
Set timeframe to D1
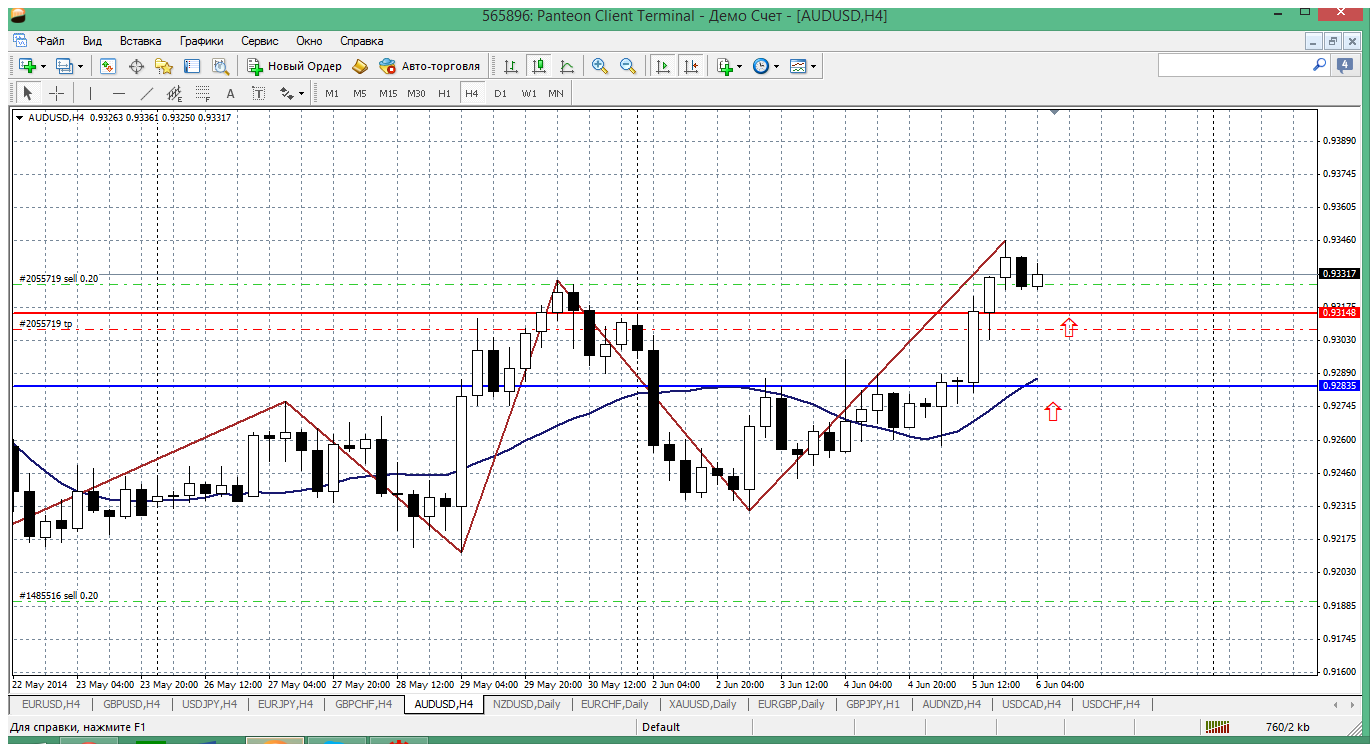click(500, 93)
